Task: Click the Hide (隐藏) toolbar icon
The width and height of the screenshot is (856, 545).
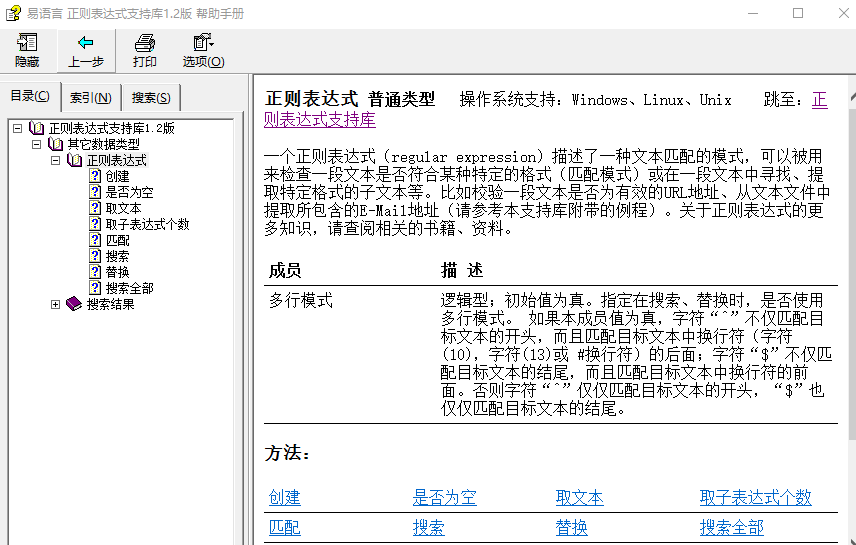Action: coord(27,43)
